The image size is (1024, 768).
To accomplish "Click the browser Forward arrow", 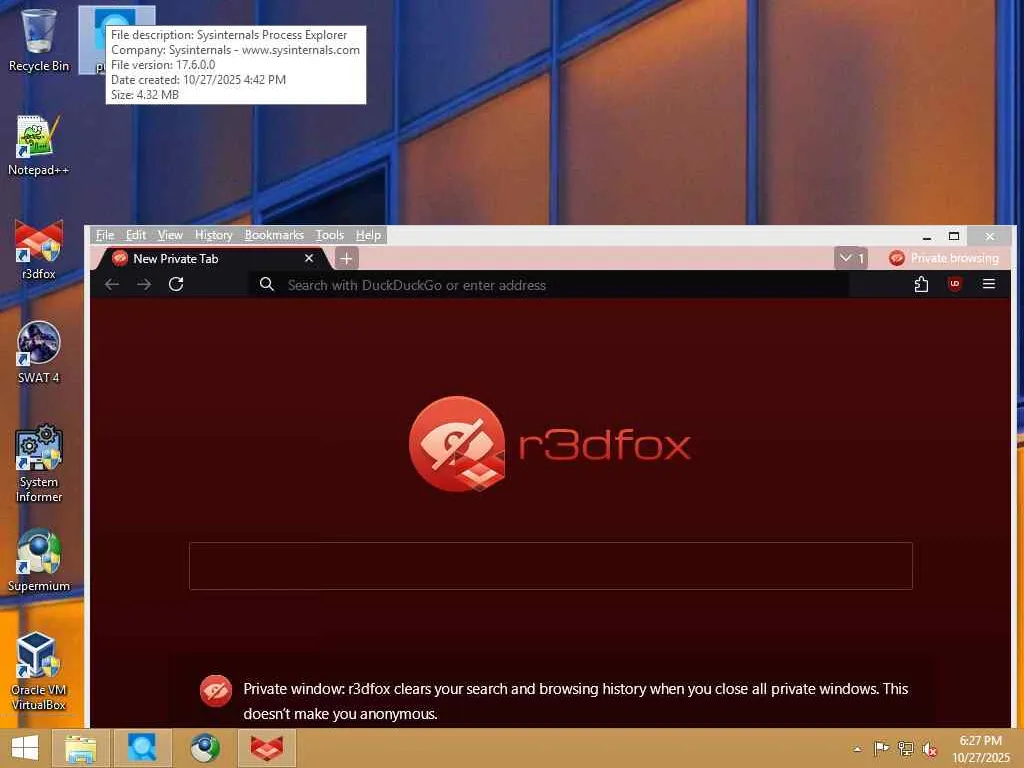I will tap(144, 284).
